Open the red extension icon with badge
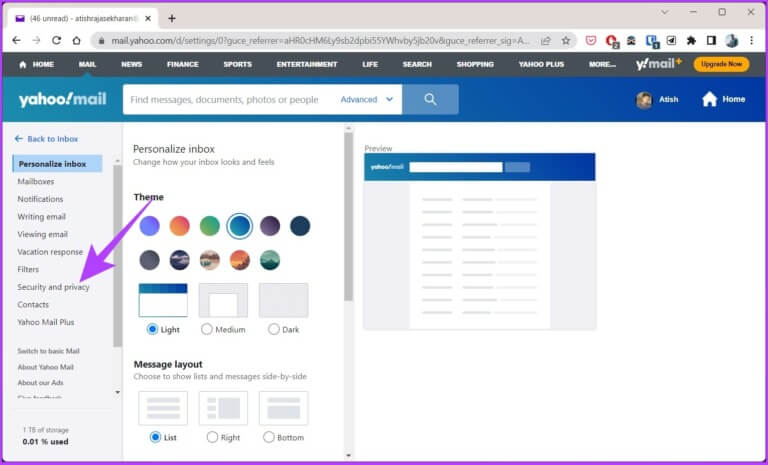The image size is (768, 465). point(611,41)
